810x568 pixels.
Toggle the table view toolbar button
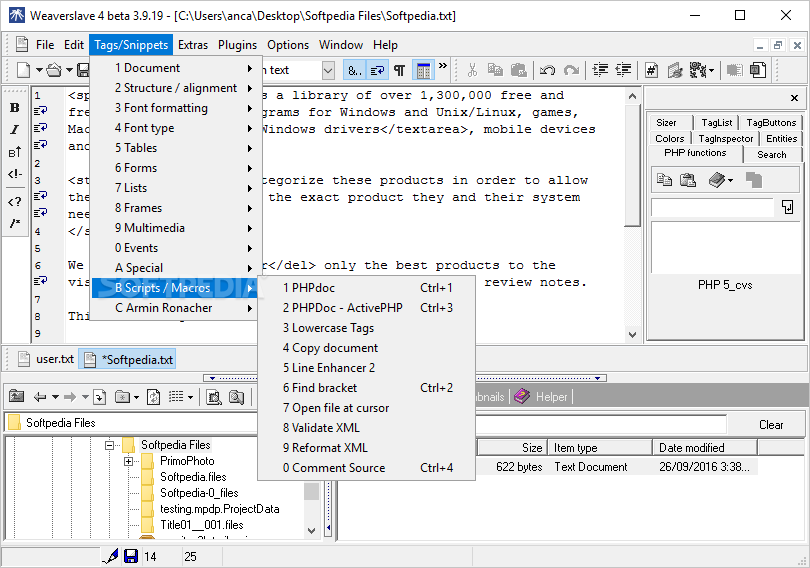pyautogui.click(x=424, y=70)
